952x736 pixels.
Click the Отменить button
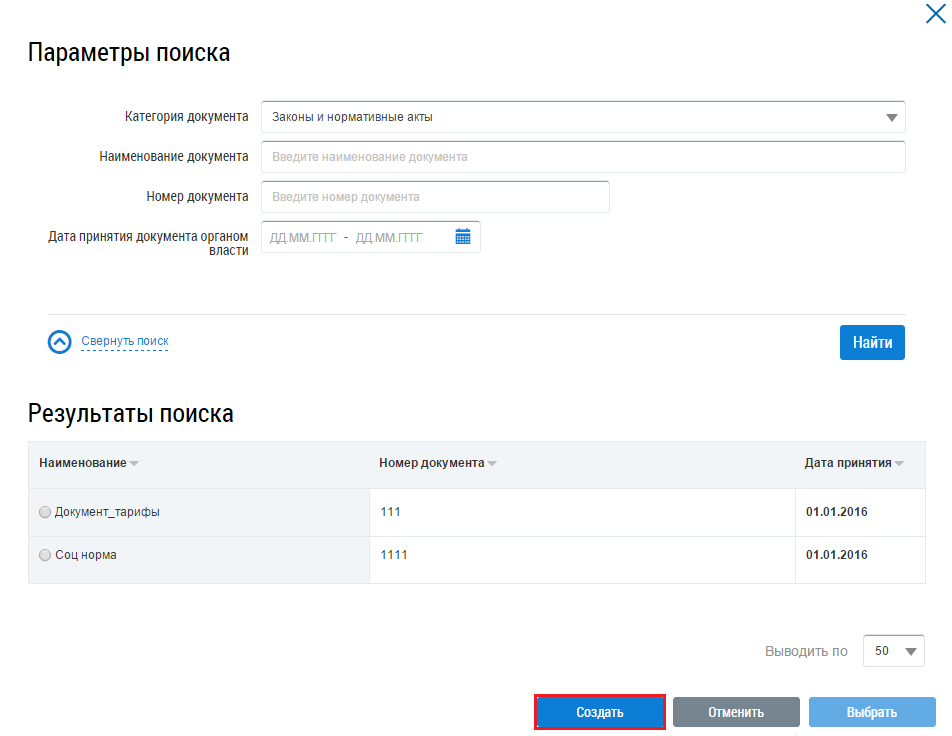click(736, 712)
